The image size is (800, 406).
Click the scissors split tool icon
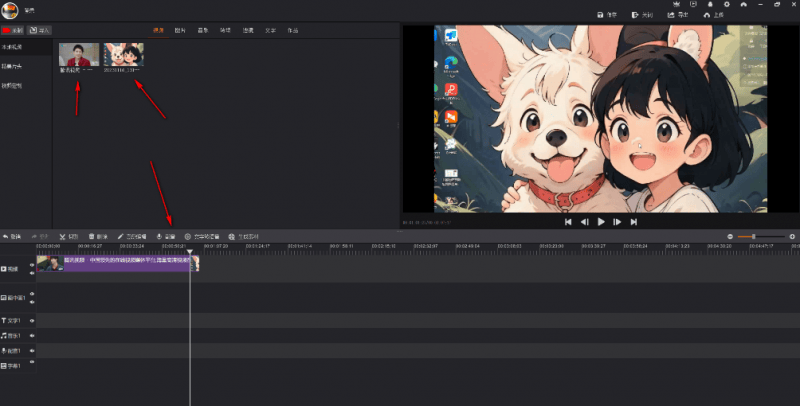coord(62,236)
